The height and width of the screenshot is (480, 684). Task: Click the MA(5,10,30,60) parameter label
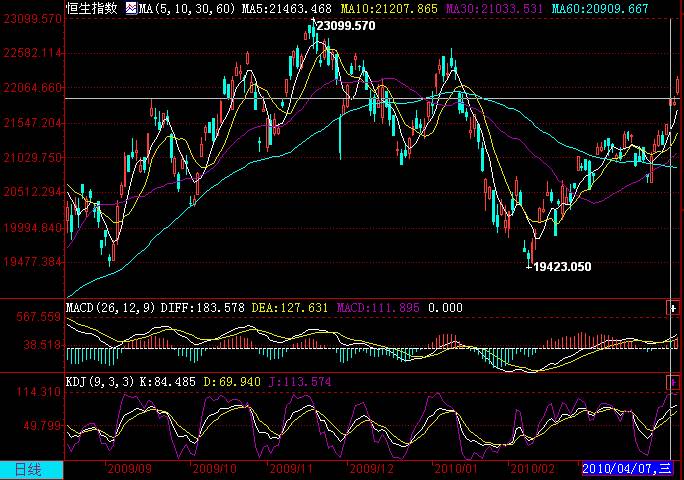click(188, 8)
